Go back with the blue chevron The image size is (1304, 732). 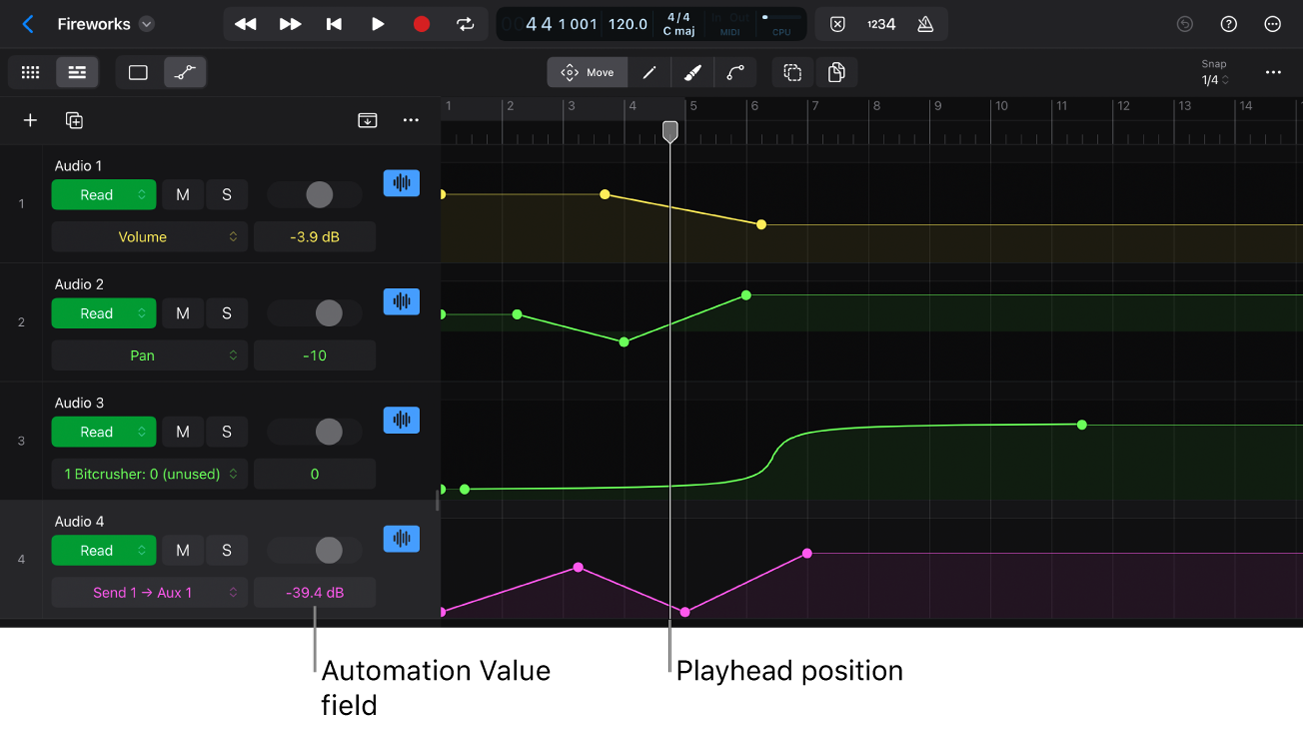(x=28, y=24)
